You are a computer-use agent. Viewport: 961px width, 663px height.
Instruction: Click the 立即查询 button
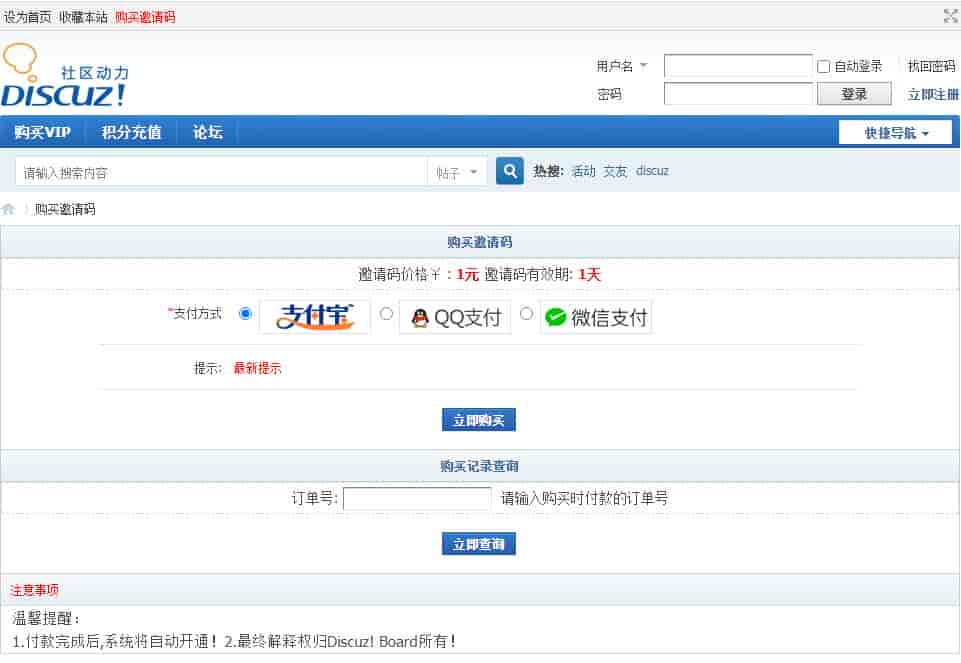click(x=479, y=544)
